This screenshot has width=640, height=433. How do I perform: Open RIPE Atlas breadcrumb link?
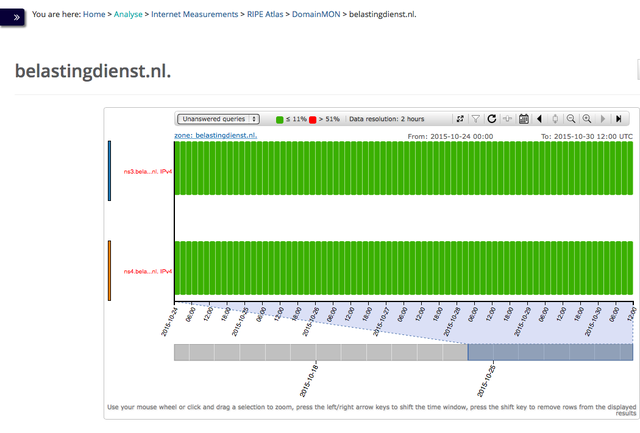point(265,14)
